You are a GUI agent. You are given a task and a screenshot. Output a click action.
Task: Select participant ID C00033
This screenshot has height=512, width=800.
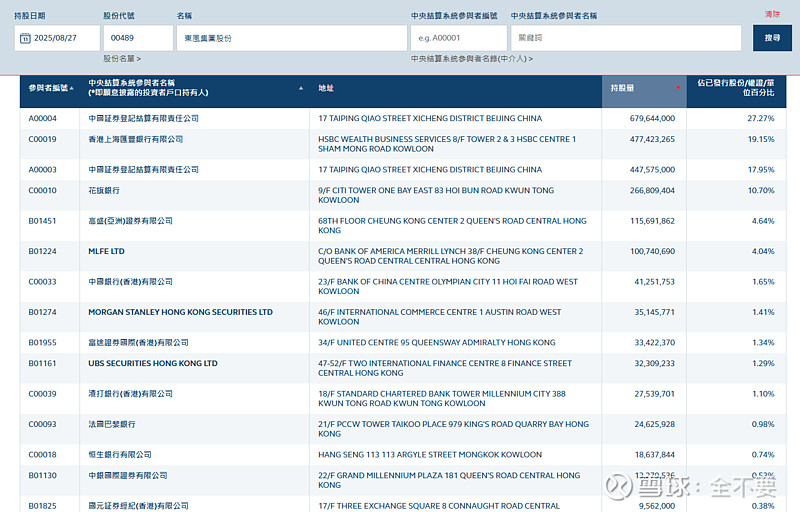click(x=42, y=281)
